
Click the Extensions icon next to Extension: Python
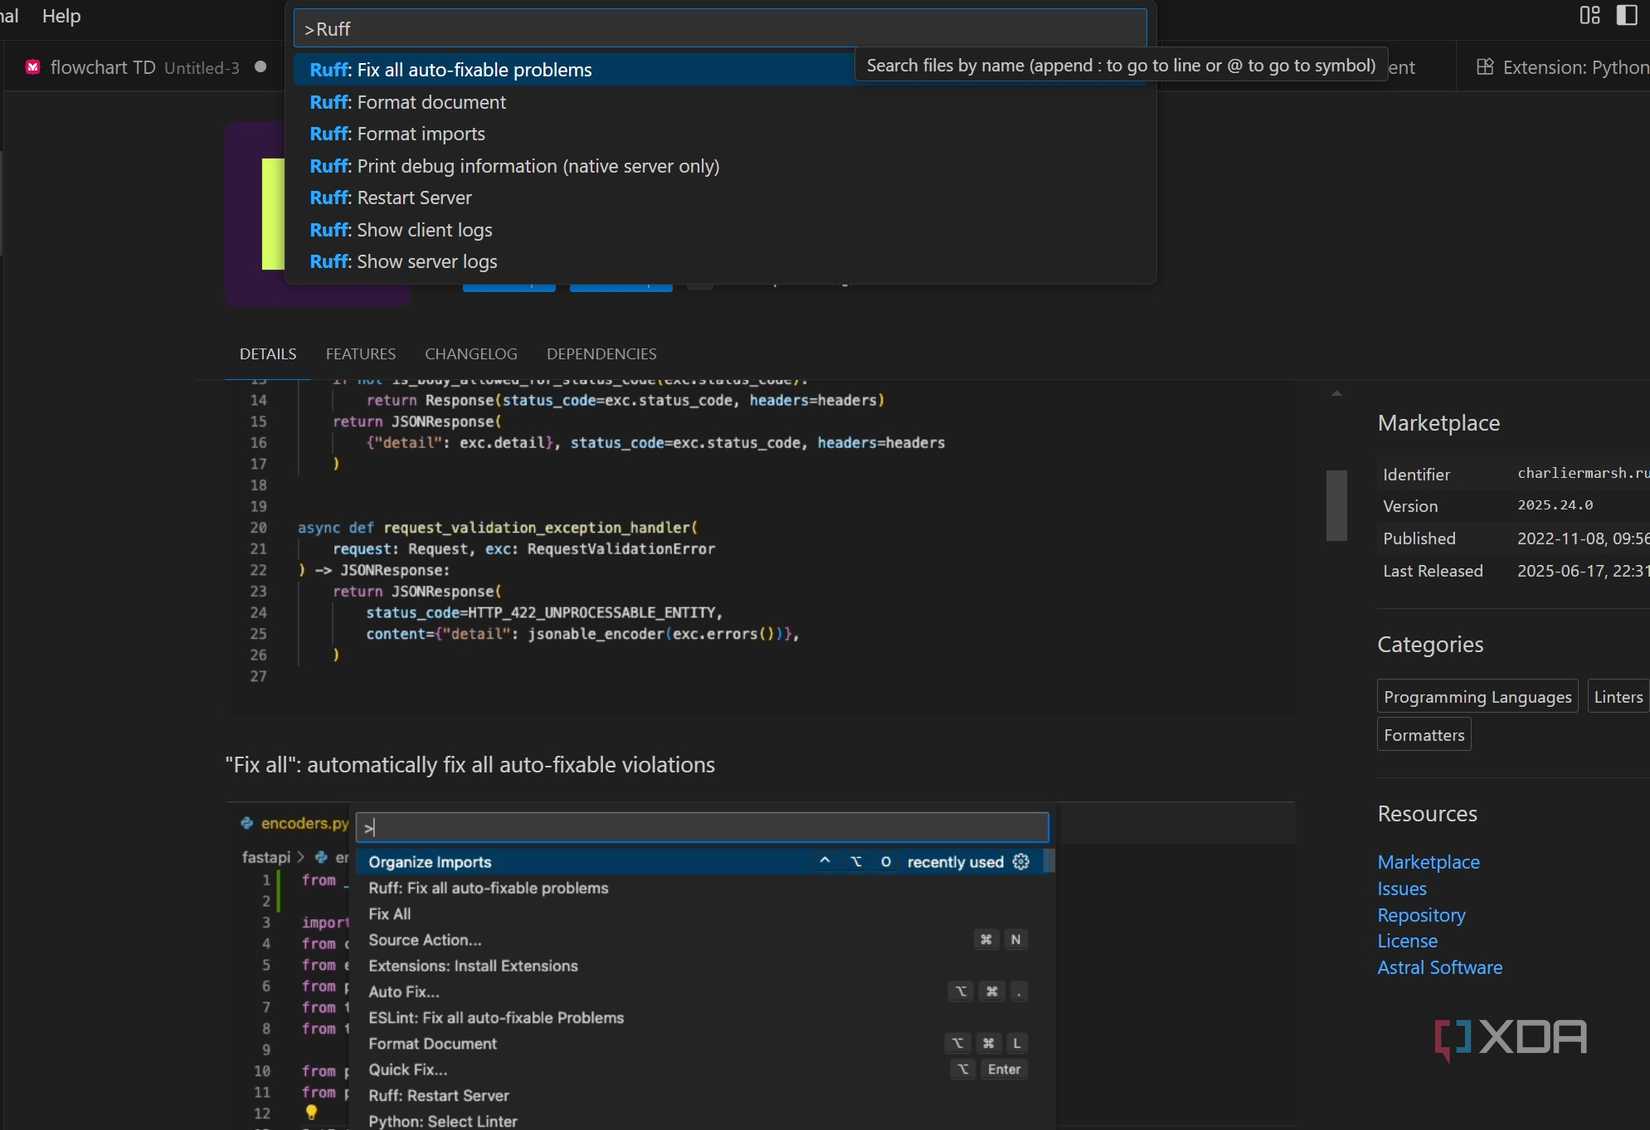pos(1484,67)
